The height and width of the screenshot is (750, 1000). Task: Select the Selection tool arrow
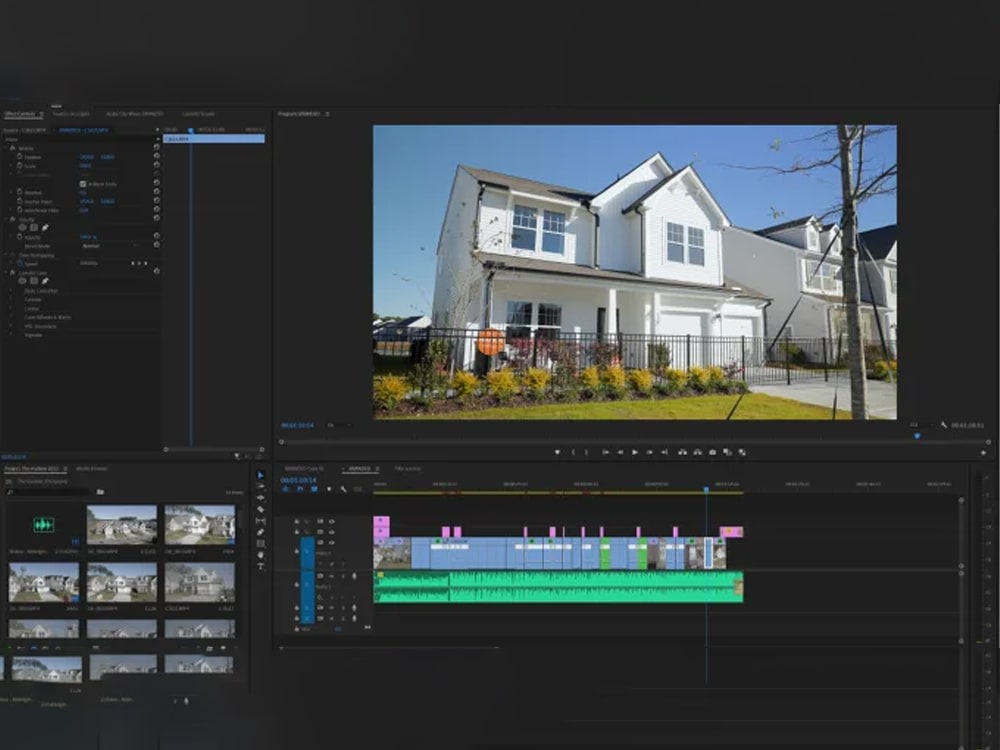(260, 475)
